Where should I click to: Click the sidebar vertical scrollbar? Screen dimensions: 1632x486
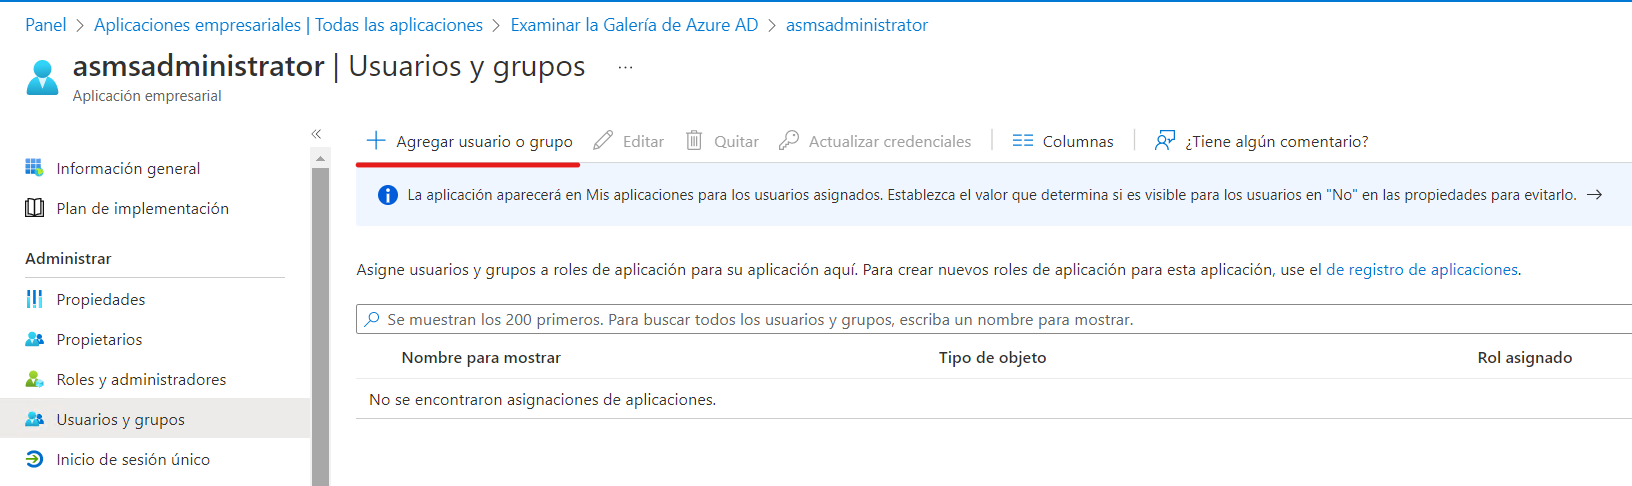pos(320,326)
